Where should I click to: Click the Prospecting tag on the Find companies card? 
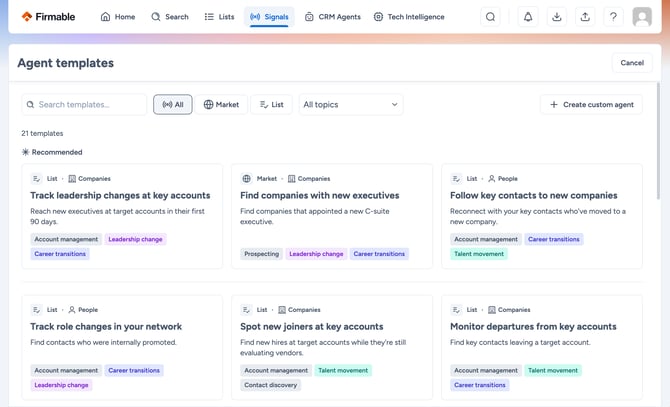pyautogui.click(x=262, y=254)
